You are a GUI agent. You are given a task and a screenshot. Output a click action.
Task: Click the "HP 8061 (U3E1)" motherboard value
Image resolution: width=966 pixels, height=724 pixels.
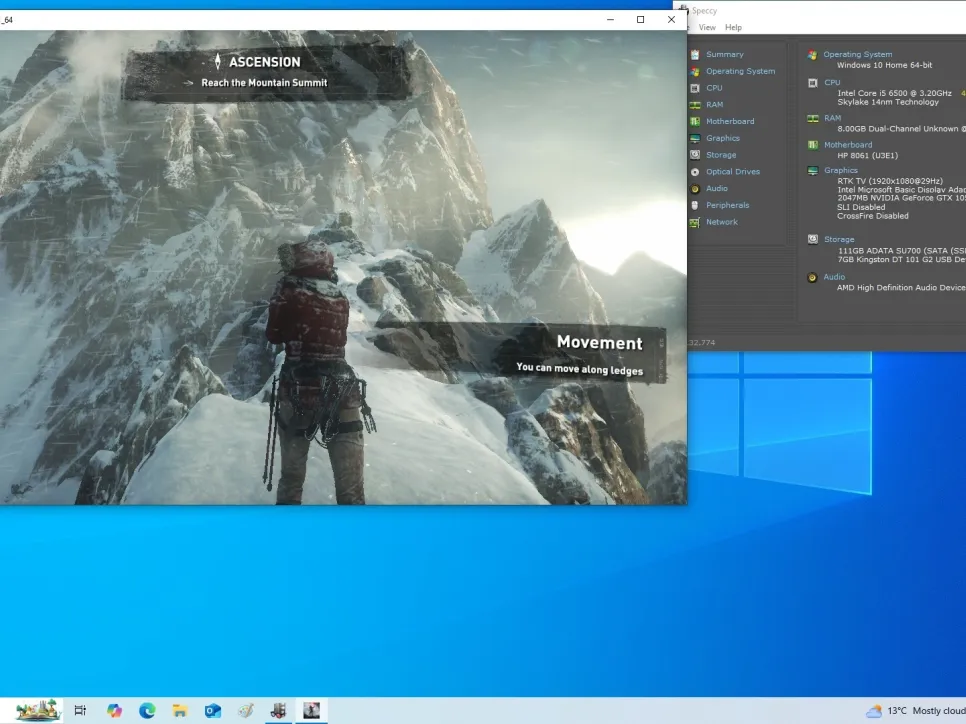coord(867,155)
